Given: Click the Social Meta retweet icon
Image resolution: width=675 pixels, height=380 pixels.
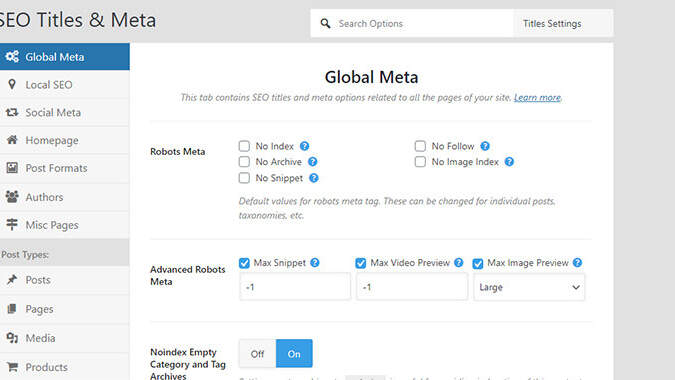Looking at the screenshot, I should (12, 112).
